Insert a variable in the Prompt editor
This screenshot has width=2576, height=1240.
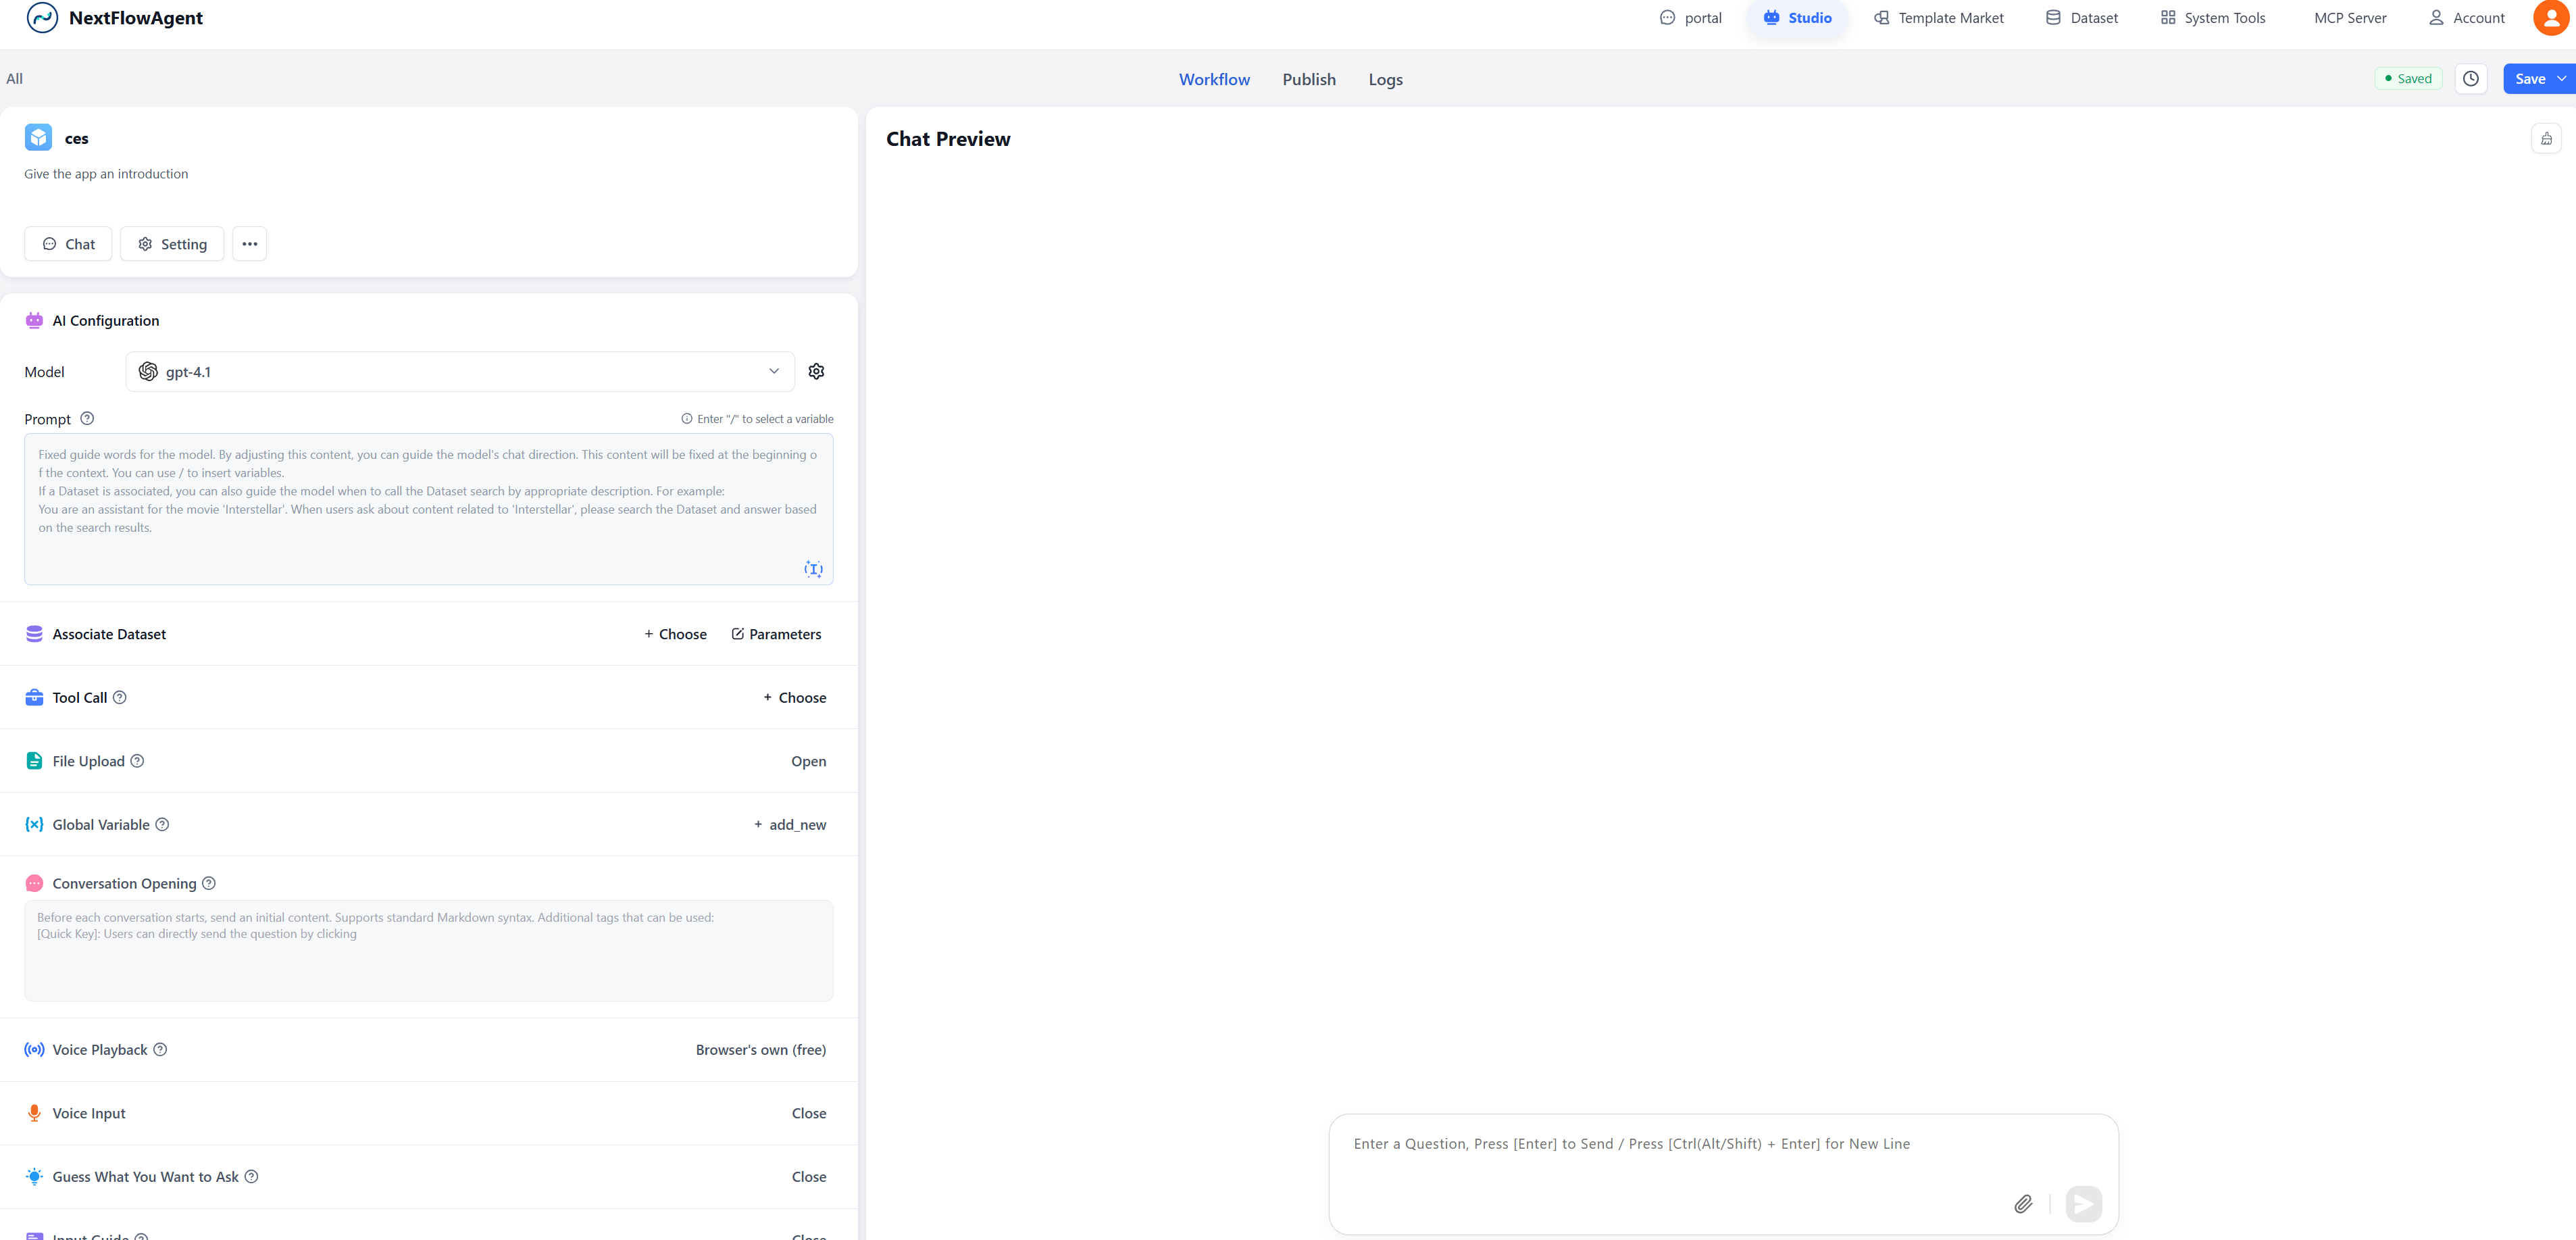pos(813,570)
